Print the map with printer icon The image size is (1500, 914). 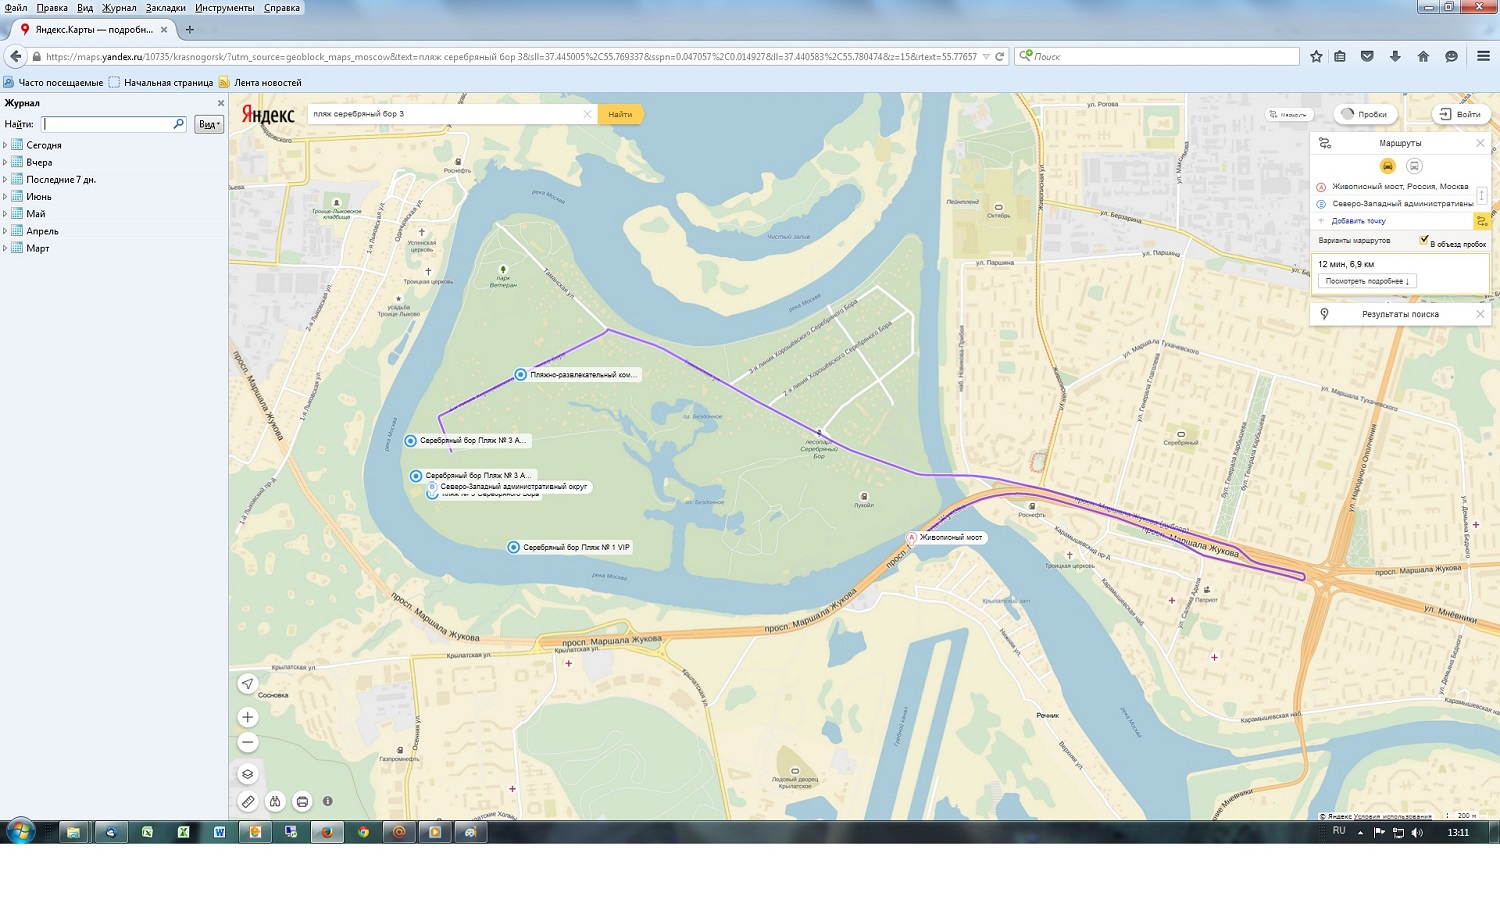pyautogui.click(x=302, y=801)
